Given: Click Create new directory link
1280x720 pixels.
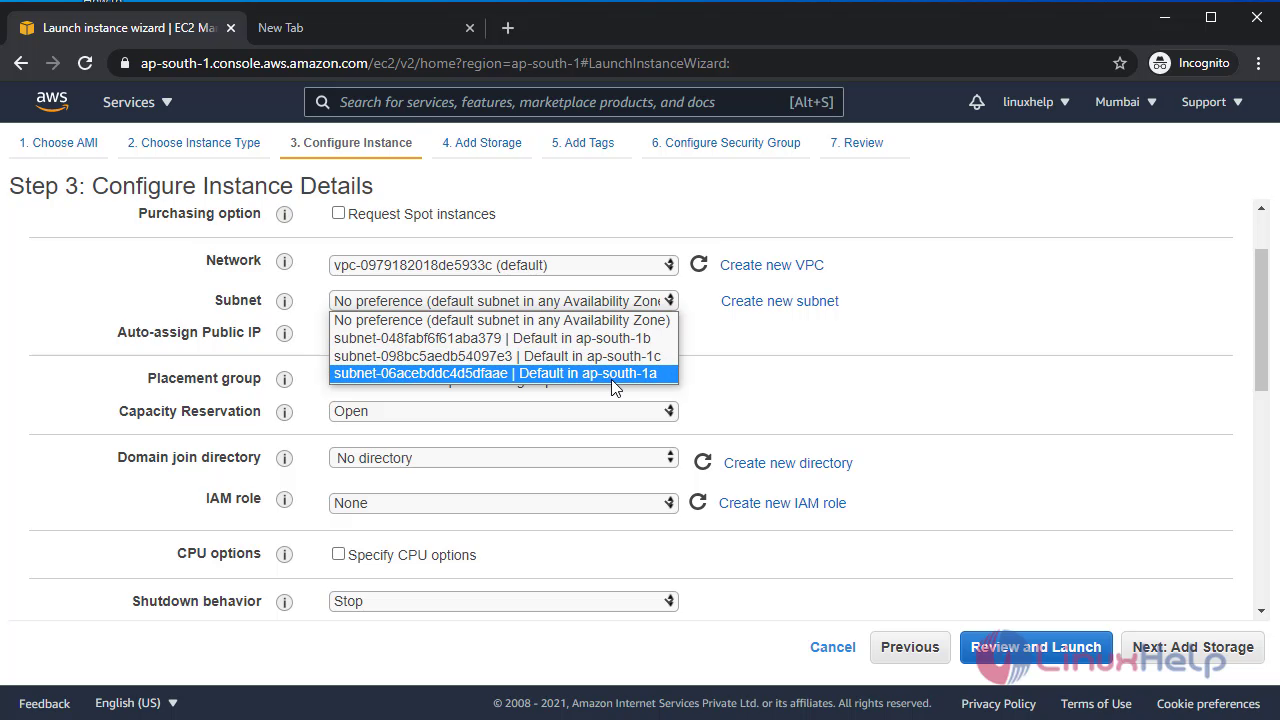Looking at the screenshot, I should point(788,463).
